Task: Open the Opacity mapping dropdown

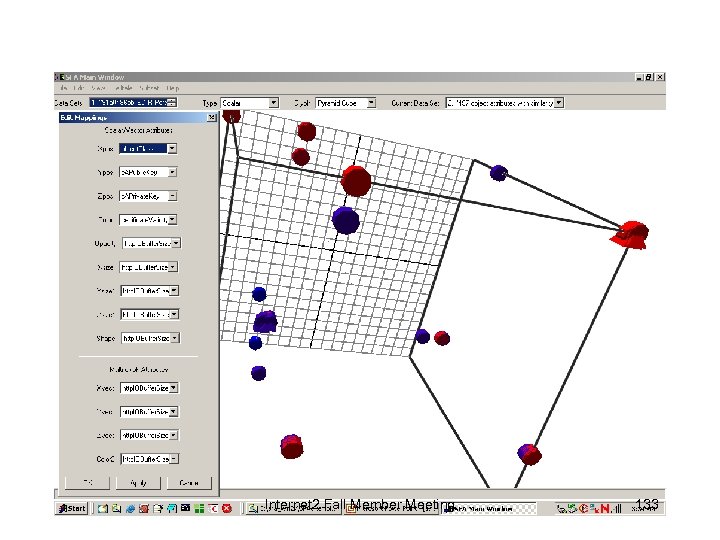Action: pos(176,243)
